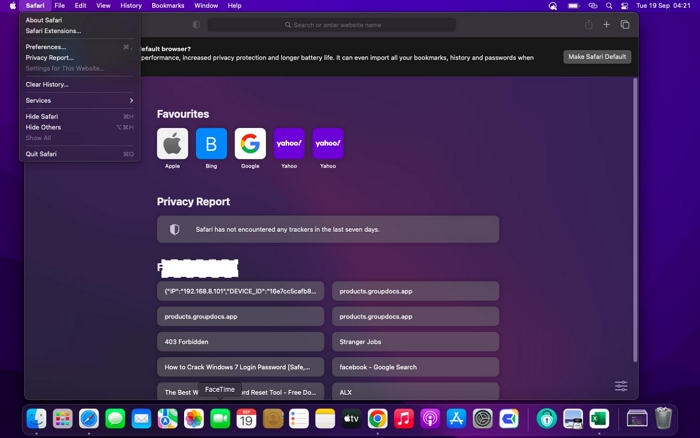Click the battery status icon
700x438 pixels.
coord(574,6)
